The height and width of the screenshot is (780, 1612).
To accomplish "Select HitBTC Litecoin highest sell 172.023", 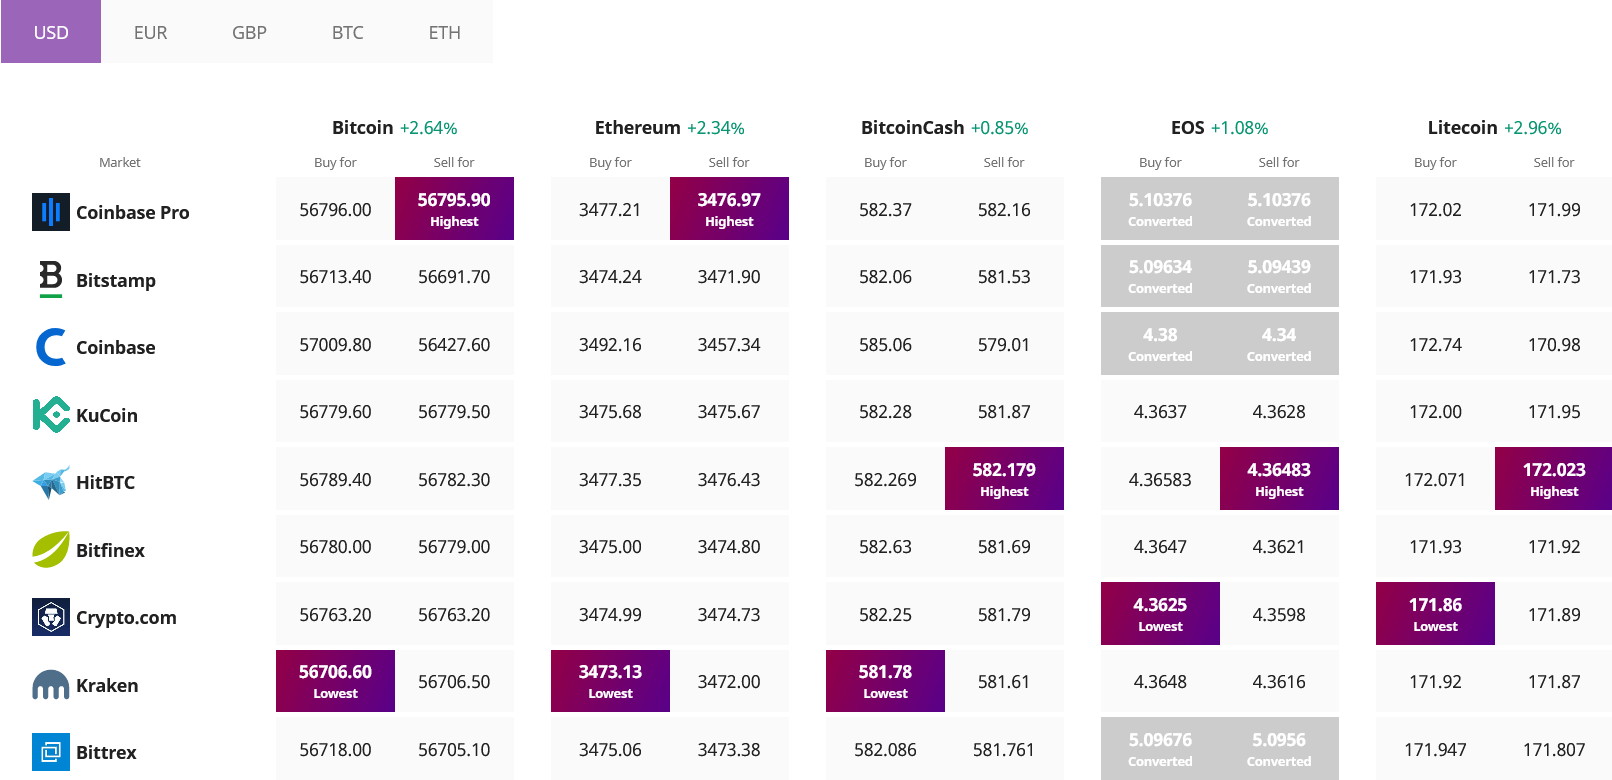I will pos(1554,478).
